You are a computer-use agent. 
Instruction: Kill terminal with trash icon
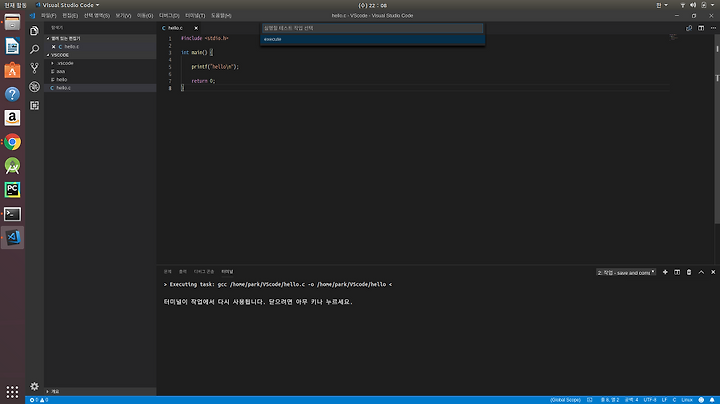pos(689,272)
